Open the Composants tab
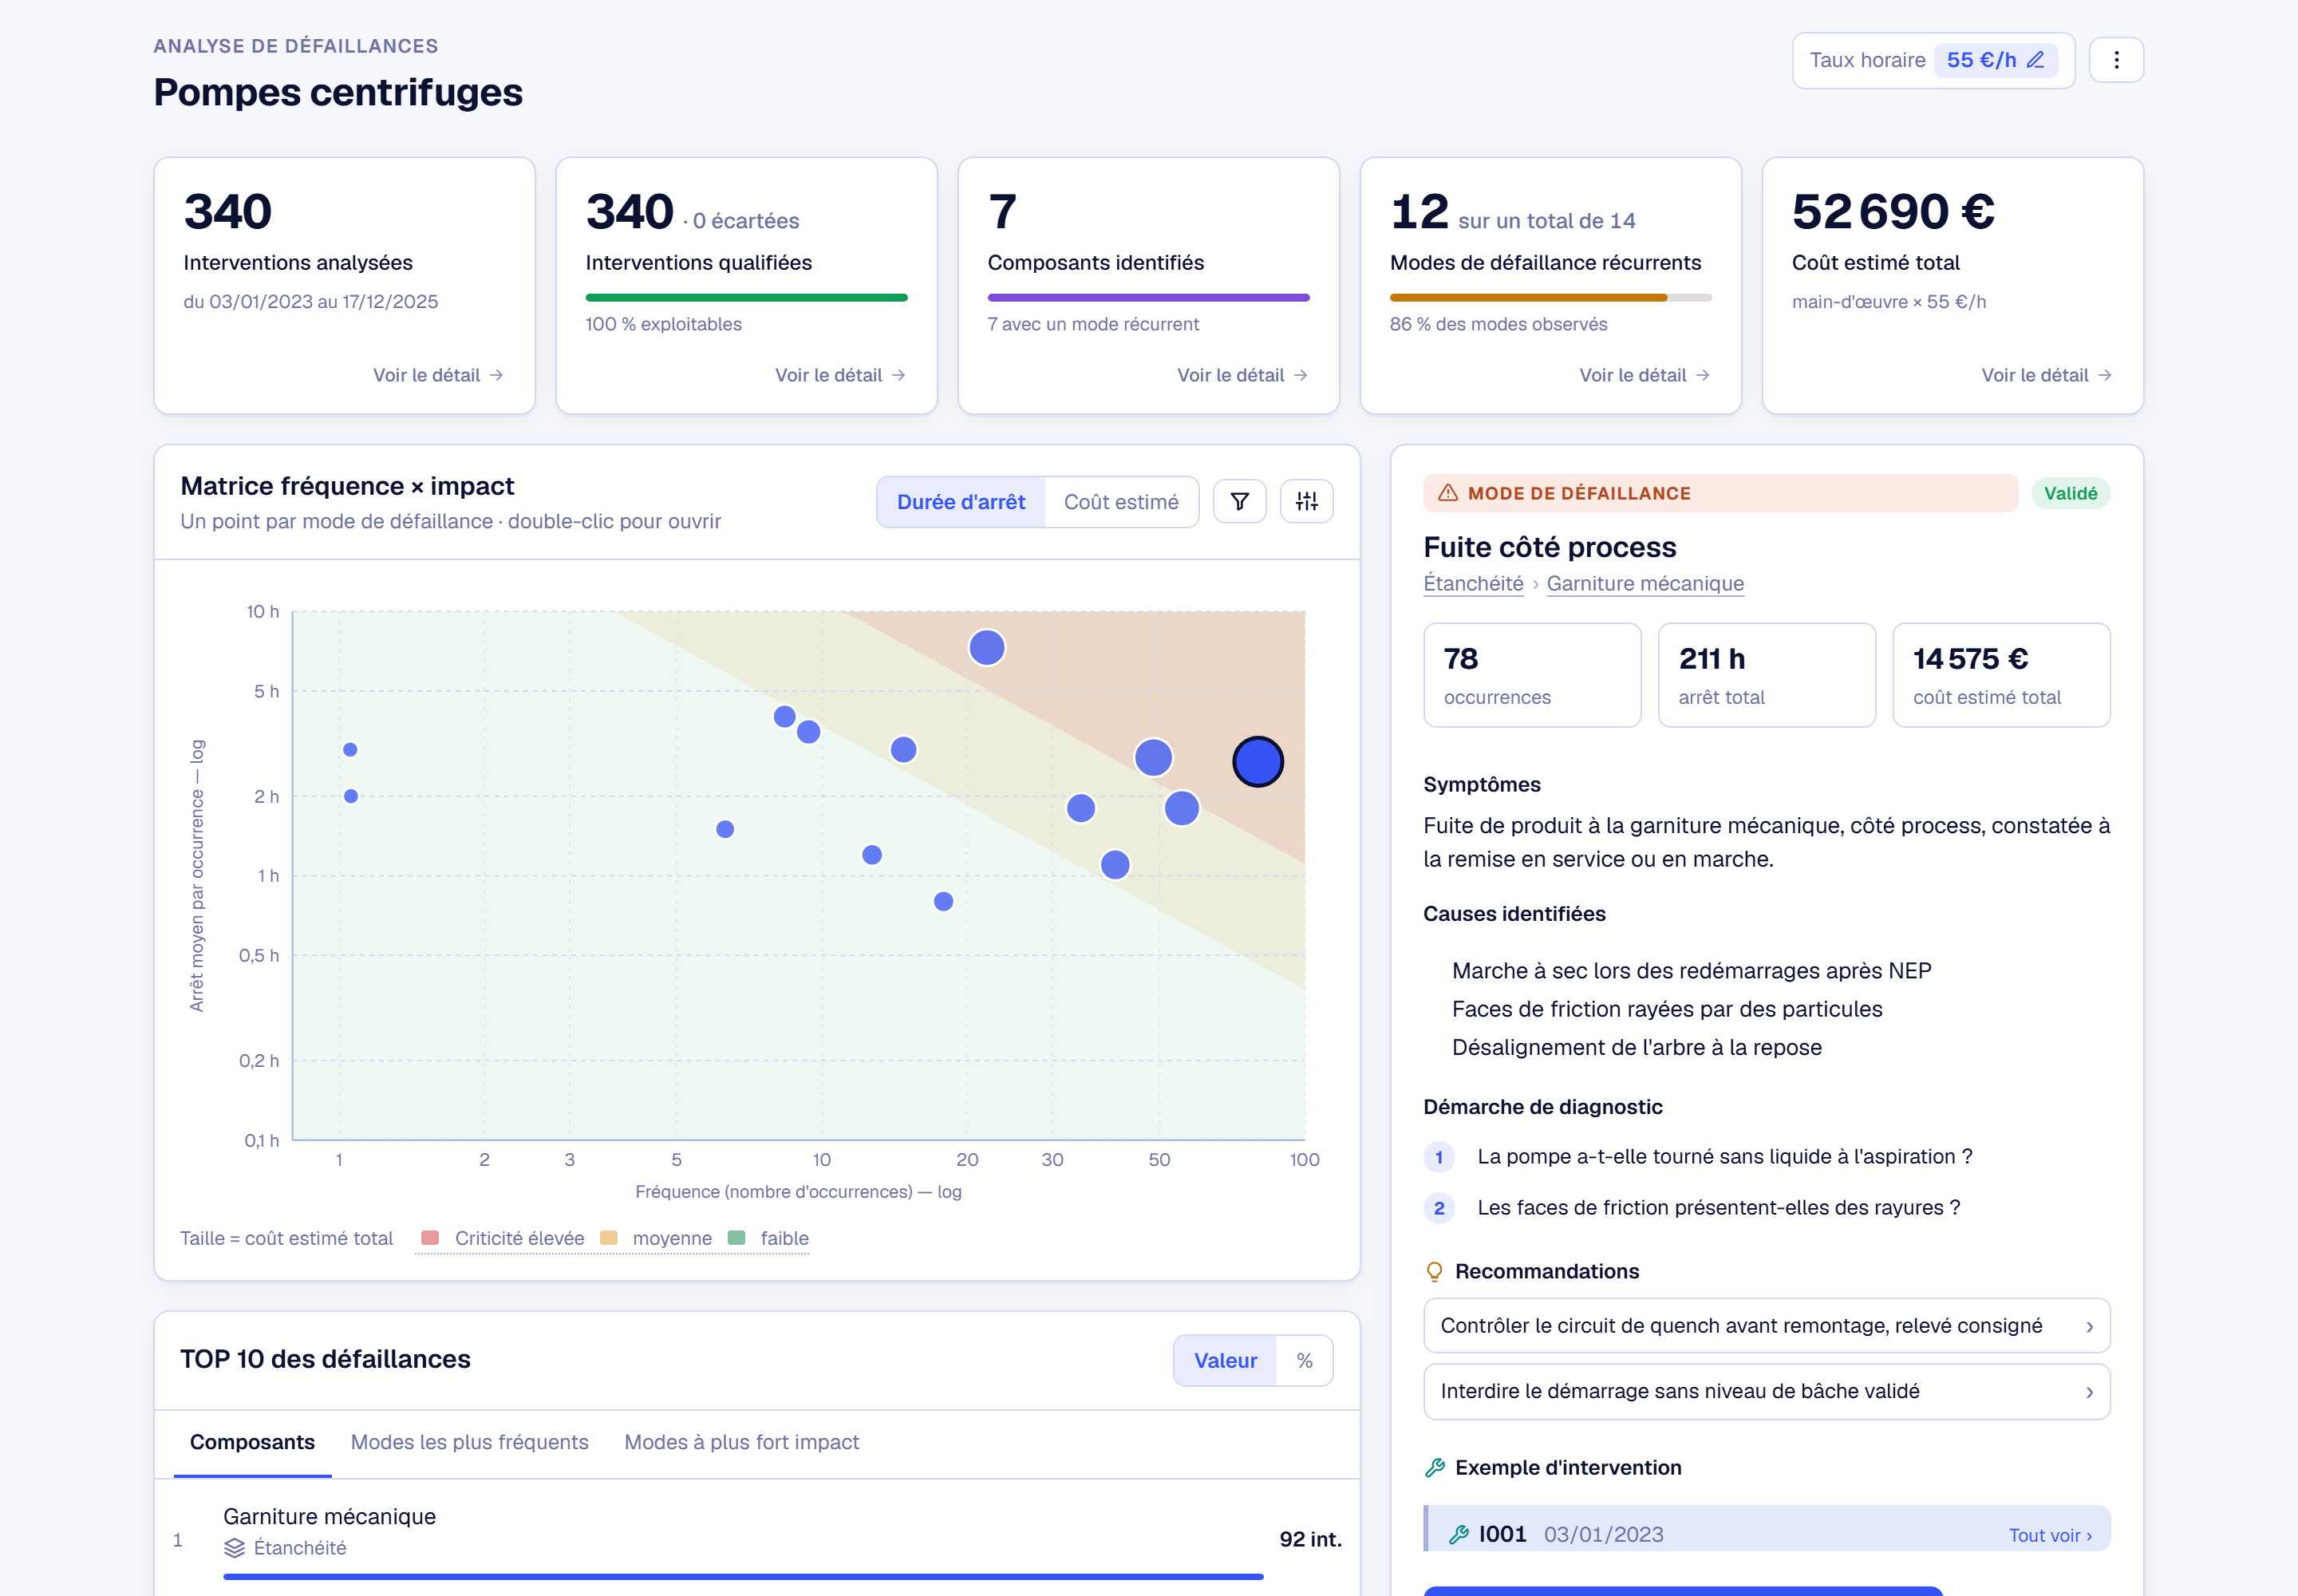 (x=252, y=1442)
